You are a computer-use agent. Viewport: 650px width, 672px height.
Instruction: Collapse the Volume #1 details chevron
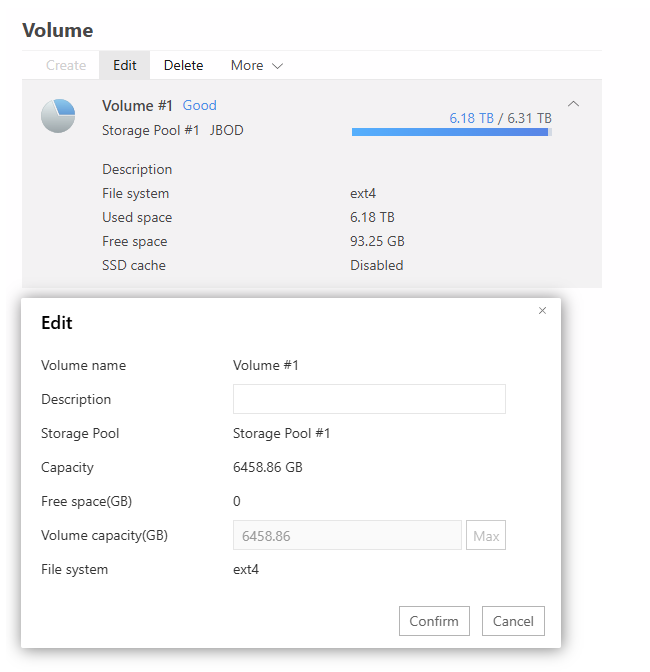click(x=573, y=104)
